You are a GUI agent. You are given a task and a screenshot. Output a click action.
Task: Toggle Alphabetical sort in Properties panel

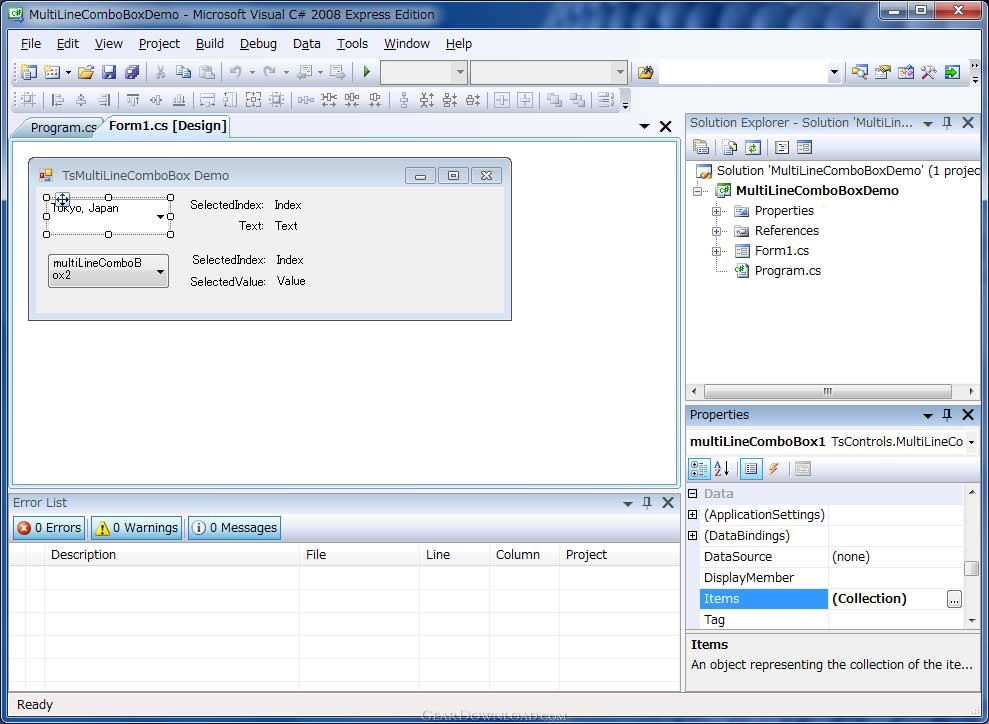(722, 469)
